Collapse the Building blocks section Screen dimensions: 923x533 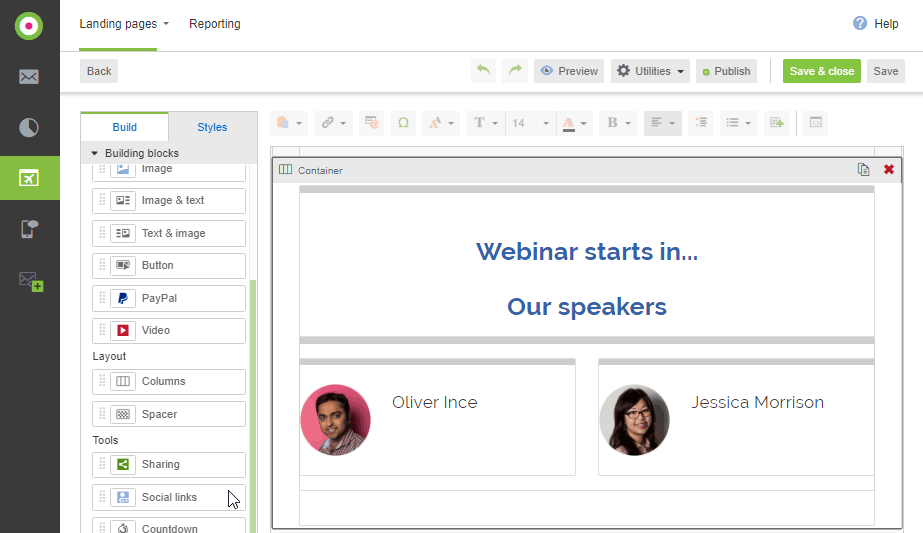click(x=95, y=153)
